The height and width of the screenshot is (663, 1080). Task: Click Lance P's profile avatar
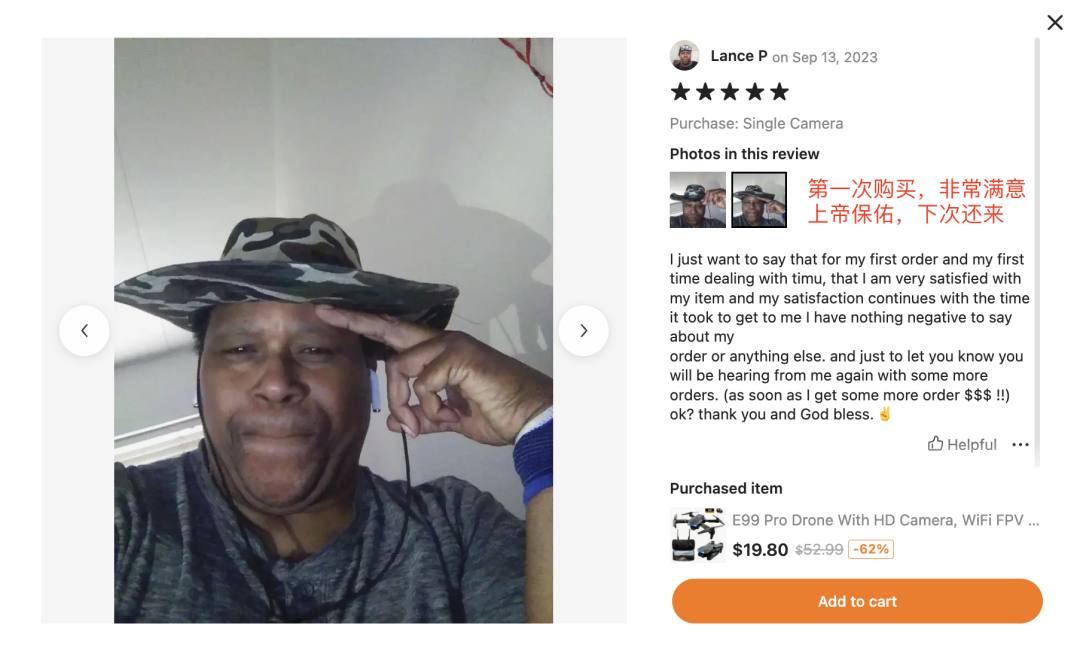pos(684,56)
